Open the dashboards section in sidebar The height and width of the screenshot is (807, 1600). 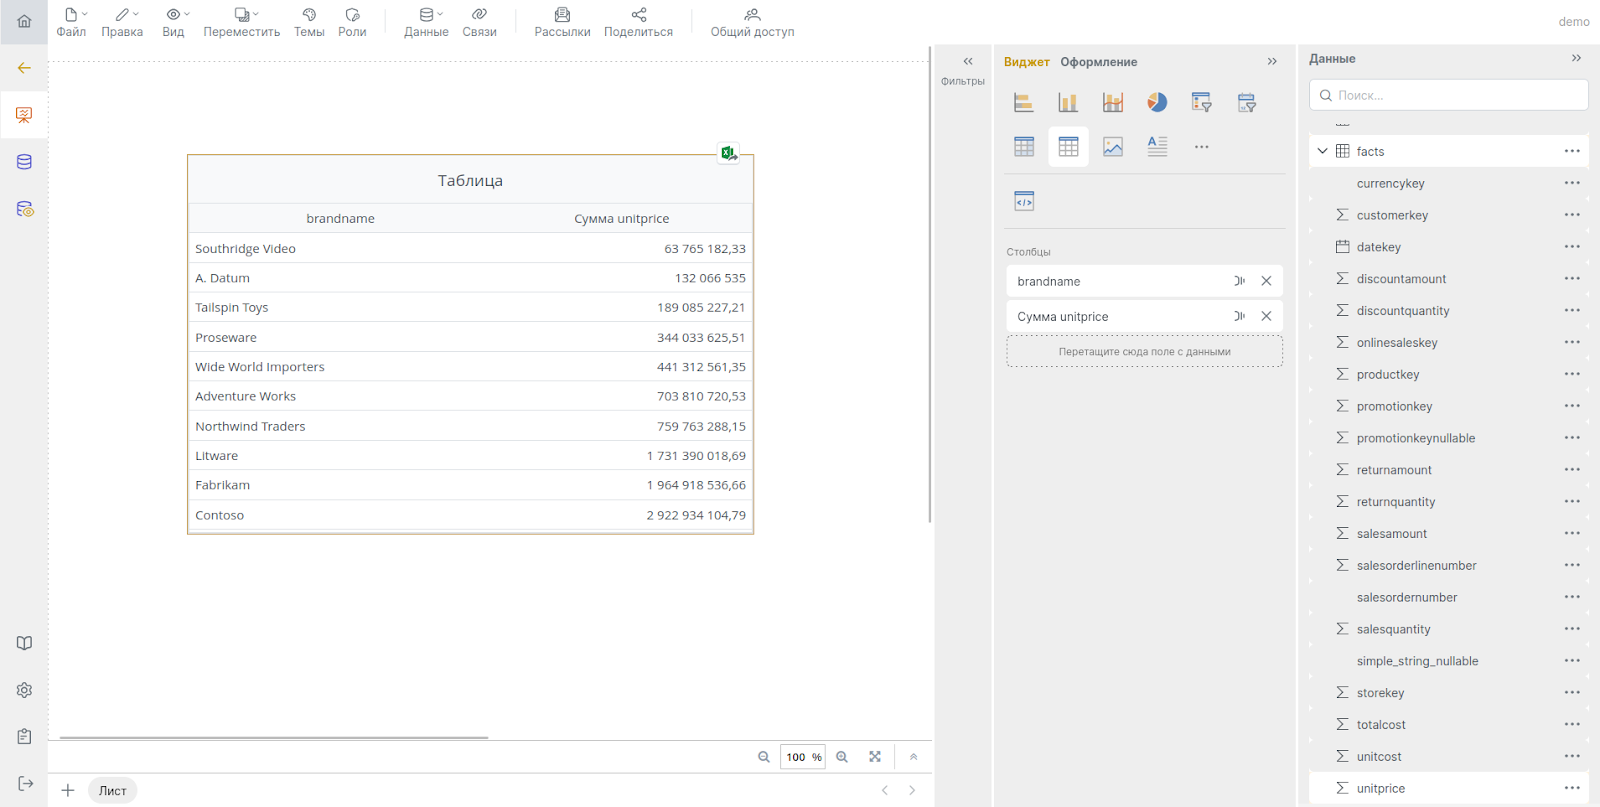[24, 115]
